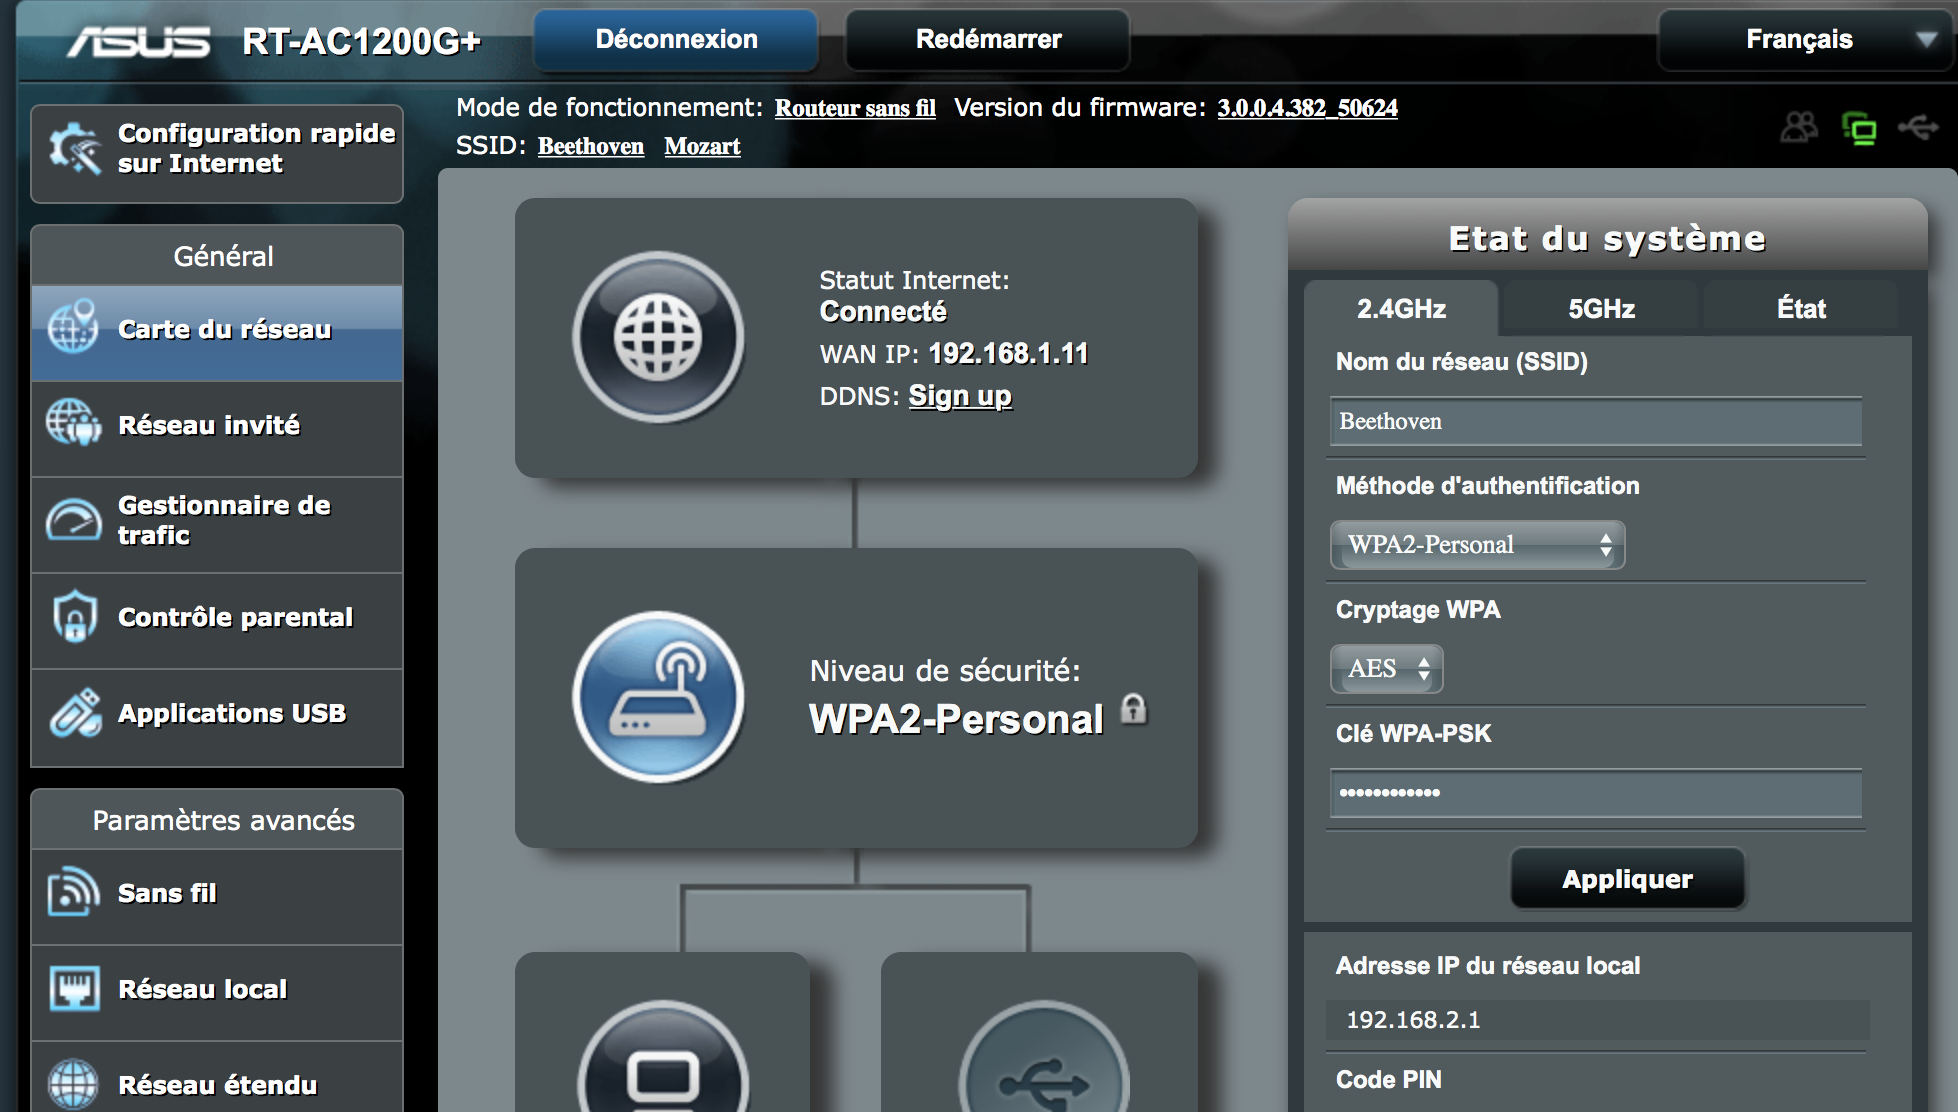This screenshot has height=1112, width=1958.
Task: Switch to the État tab
Action: tap(1800, 309)
